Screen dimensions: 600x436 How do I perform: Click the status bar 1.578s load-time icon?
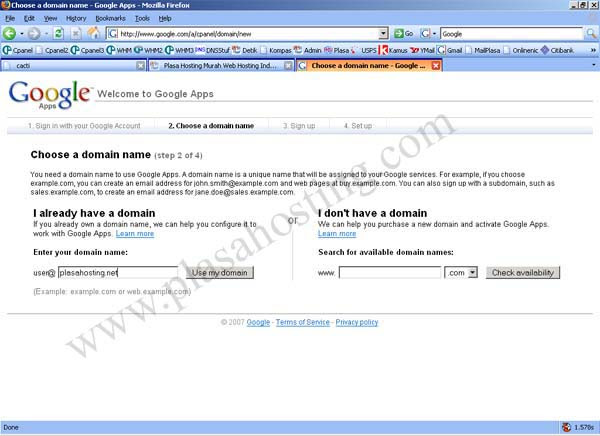[x=566, y=427]
